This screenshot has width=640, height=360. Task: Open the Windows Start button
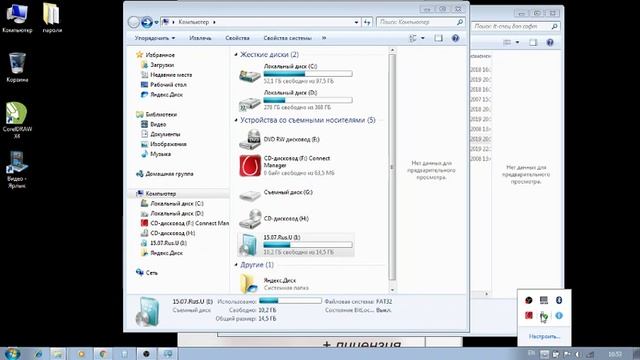(x=12, y=353)
